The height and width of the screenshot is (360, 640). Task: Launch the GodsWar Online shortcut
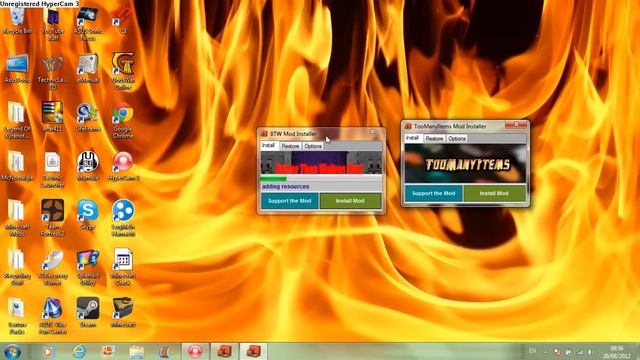(123, 71)
